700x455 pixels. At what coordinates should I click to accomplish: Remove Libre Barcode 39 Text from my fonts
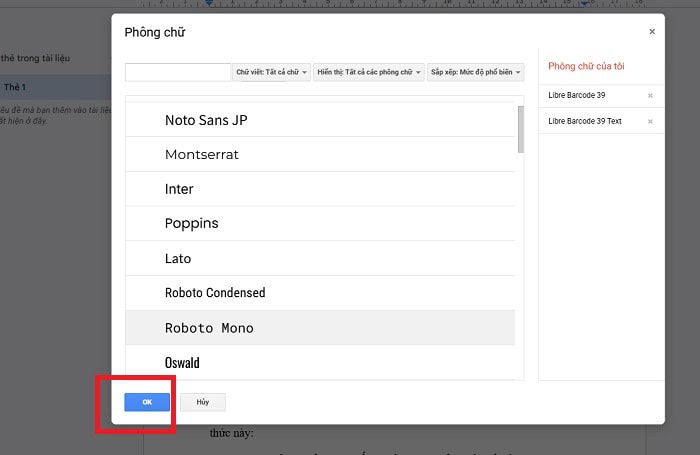point(650,121)
